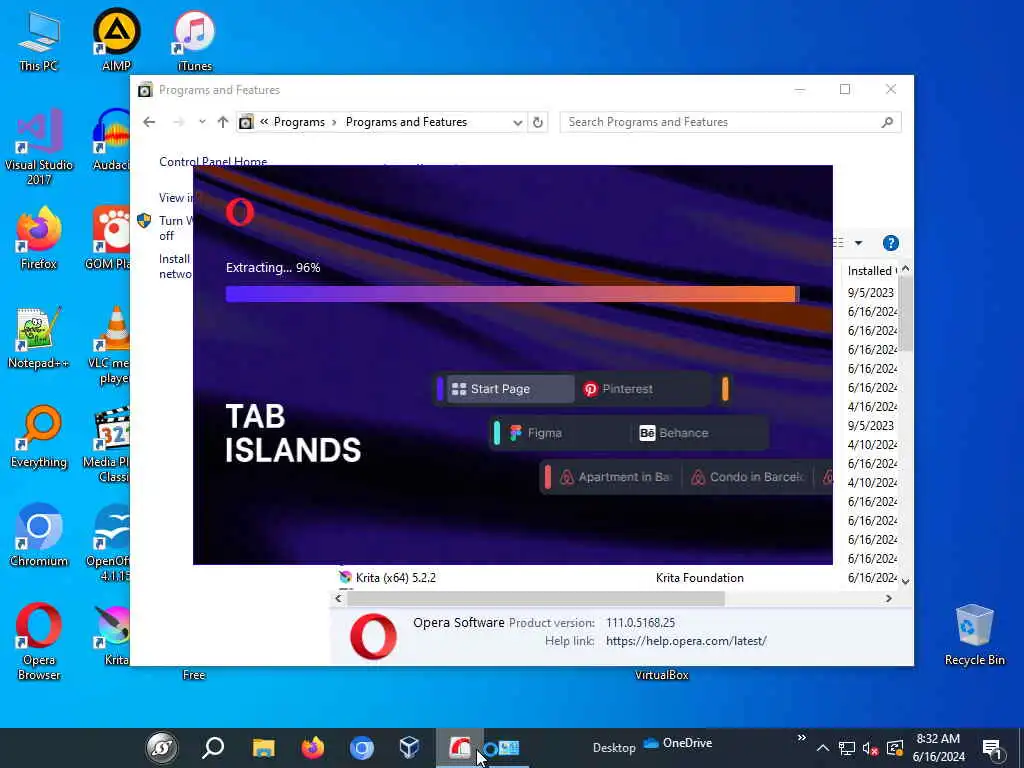
Task: Click Programs and Features breadcrumb
Action: click(406, 122)
